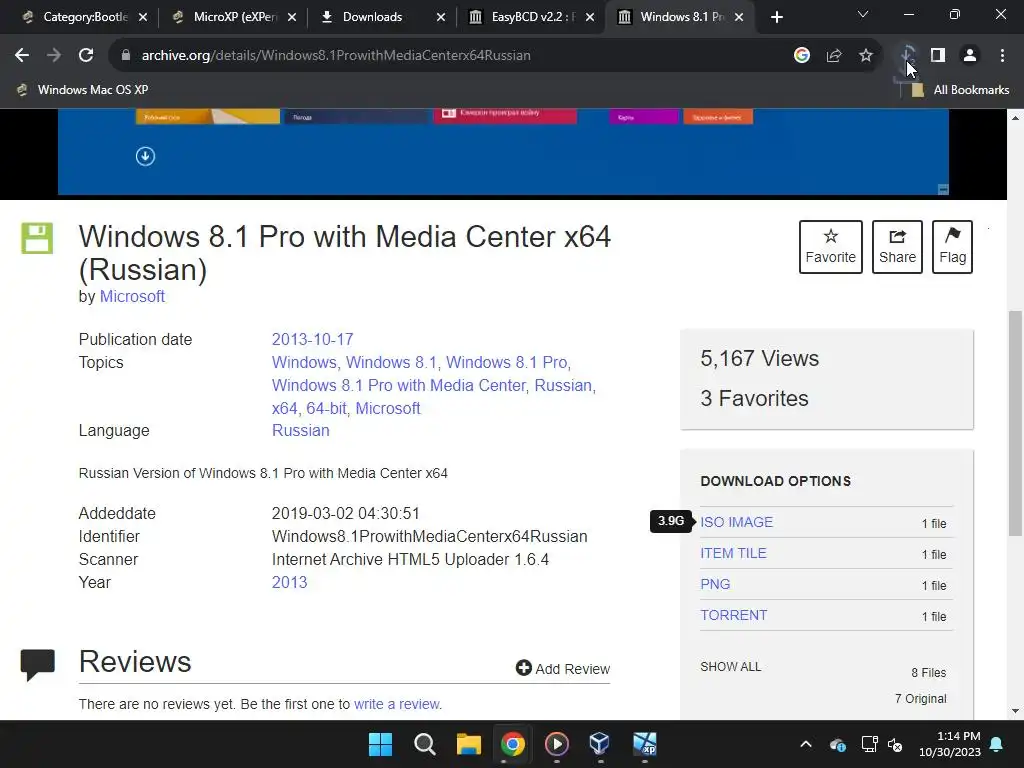Click the scrollbar down arrow
This screenshot has width=1024, height=768.
coord(1015,711)
